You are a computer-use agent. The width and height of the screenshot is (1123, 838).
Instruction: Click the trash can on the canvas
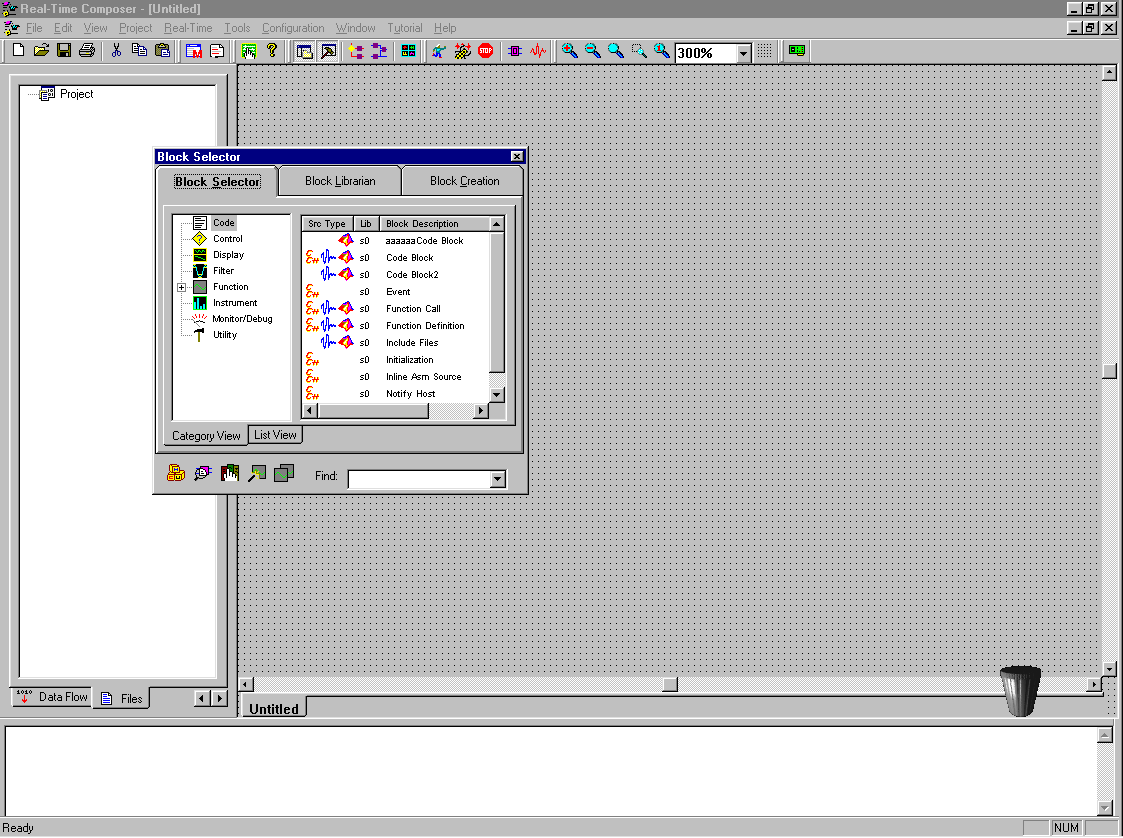(x=1020, y=690)
